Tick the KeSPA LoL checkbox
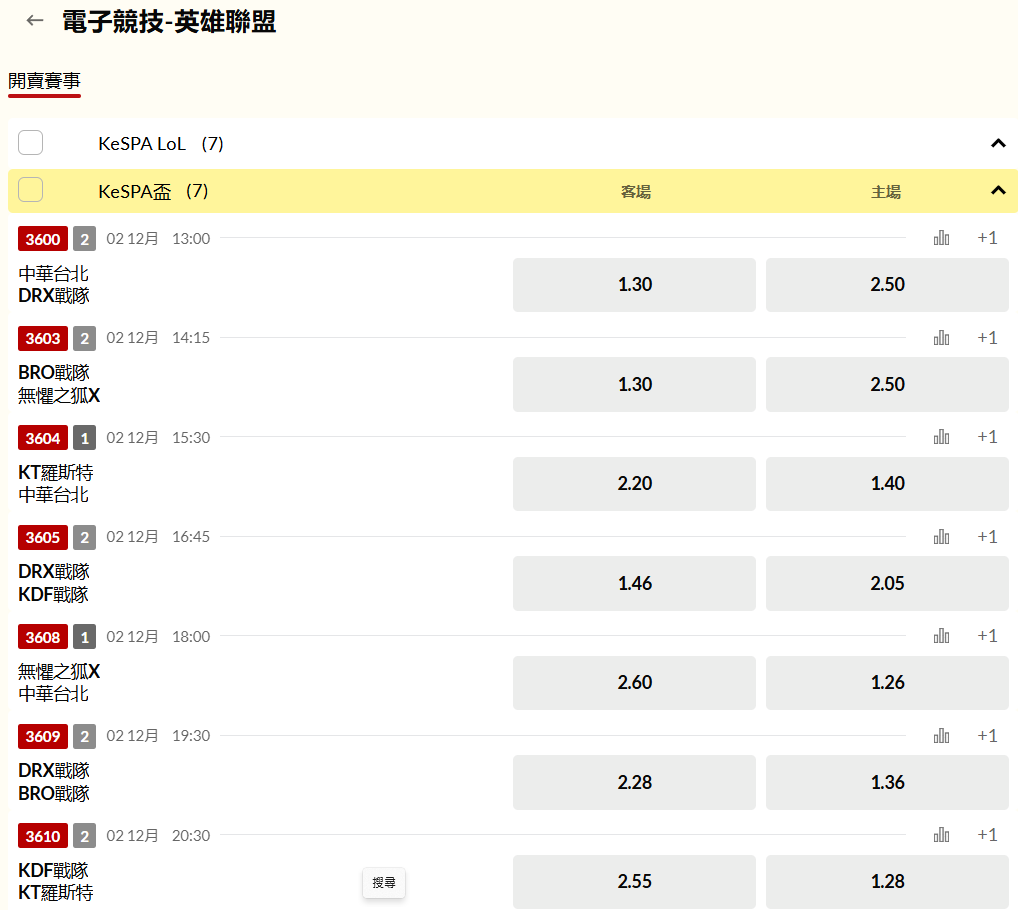Viewport: 1018px width, 910px height. click(31, 143)
